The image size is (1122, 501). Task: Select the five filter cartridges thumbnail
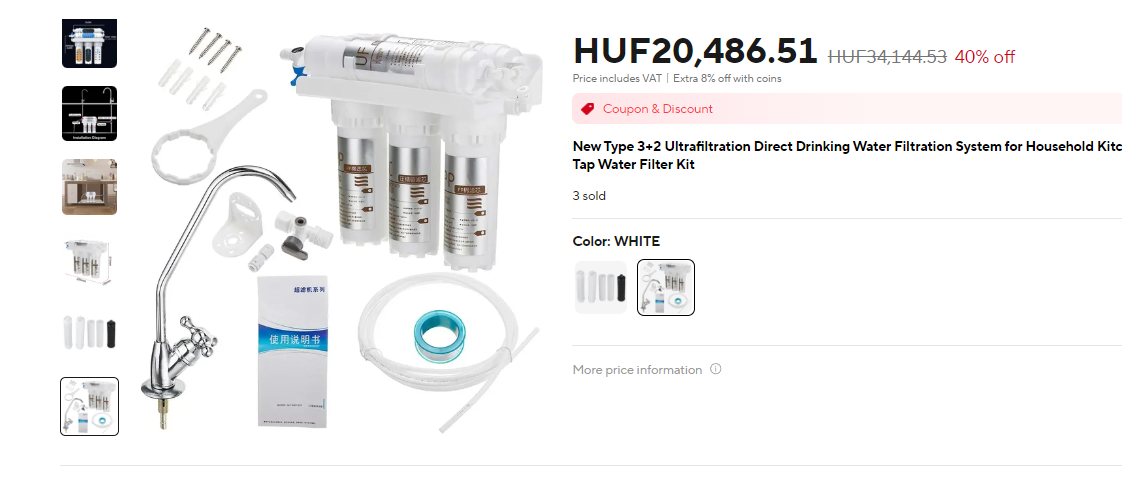click(89, 333)
